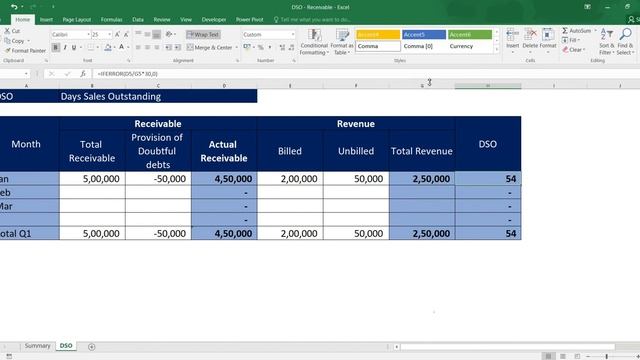This screenshot has width=640, height=360.
Task: Open the Custom number format dropdown
Action: pyautogui.click(x=293, y=35)
